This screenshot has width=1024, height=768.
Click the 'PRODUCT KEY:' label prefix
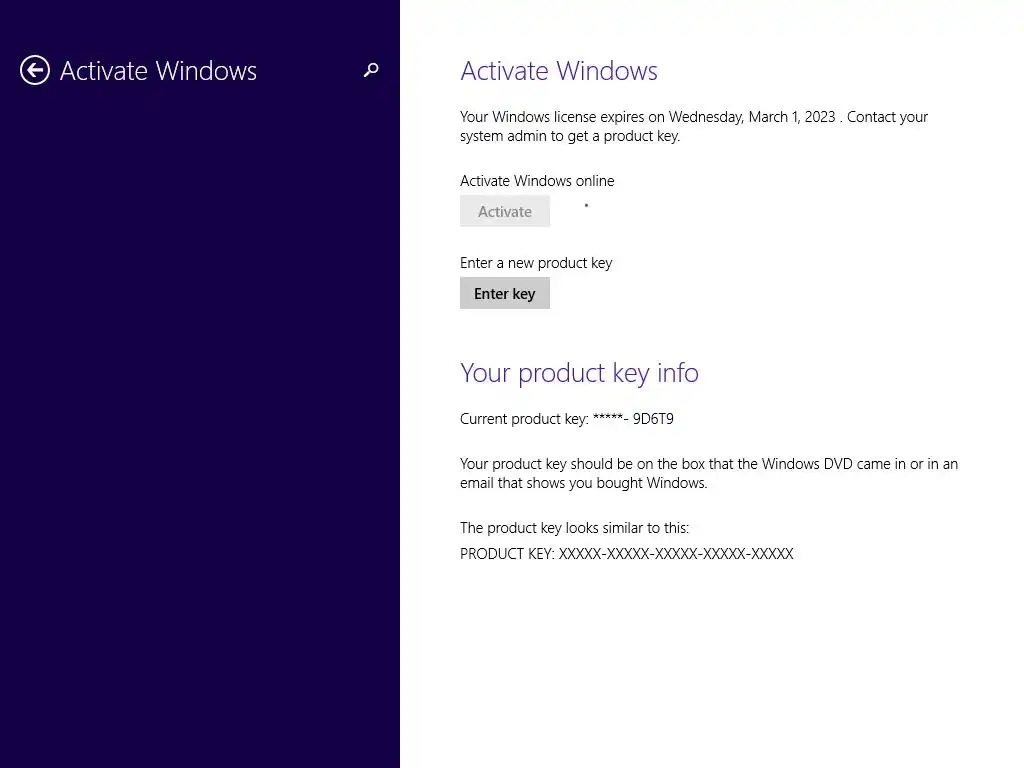point(507,554)
